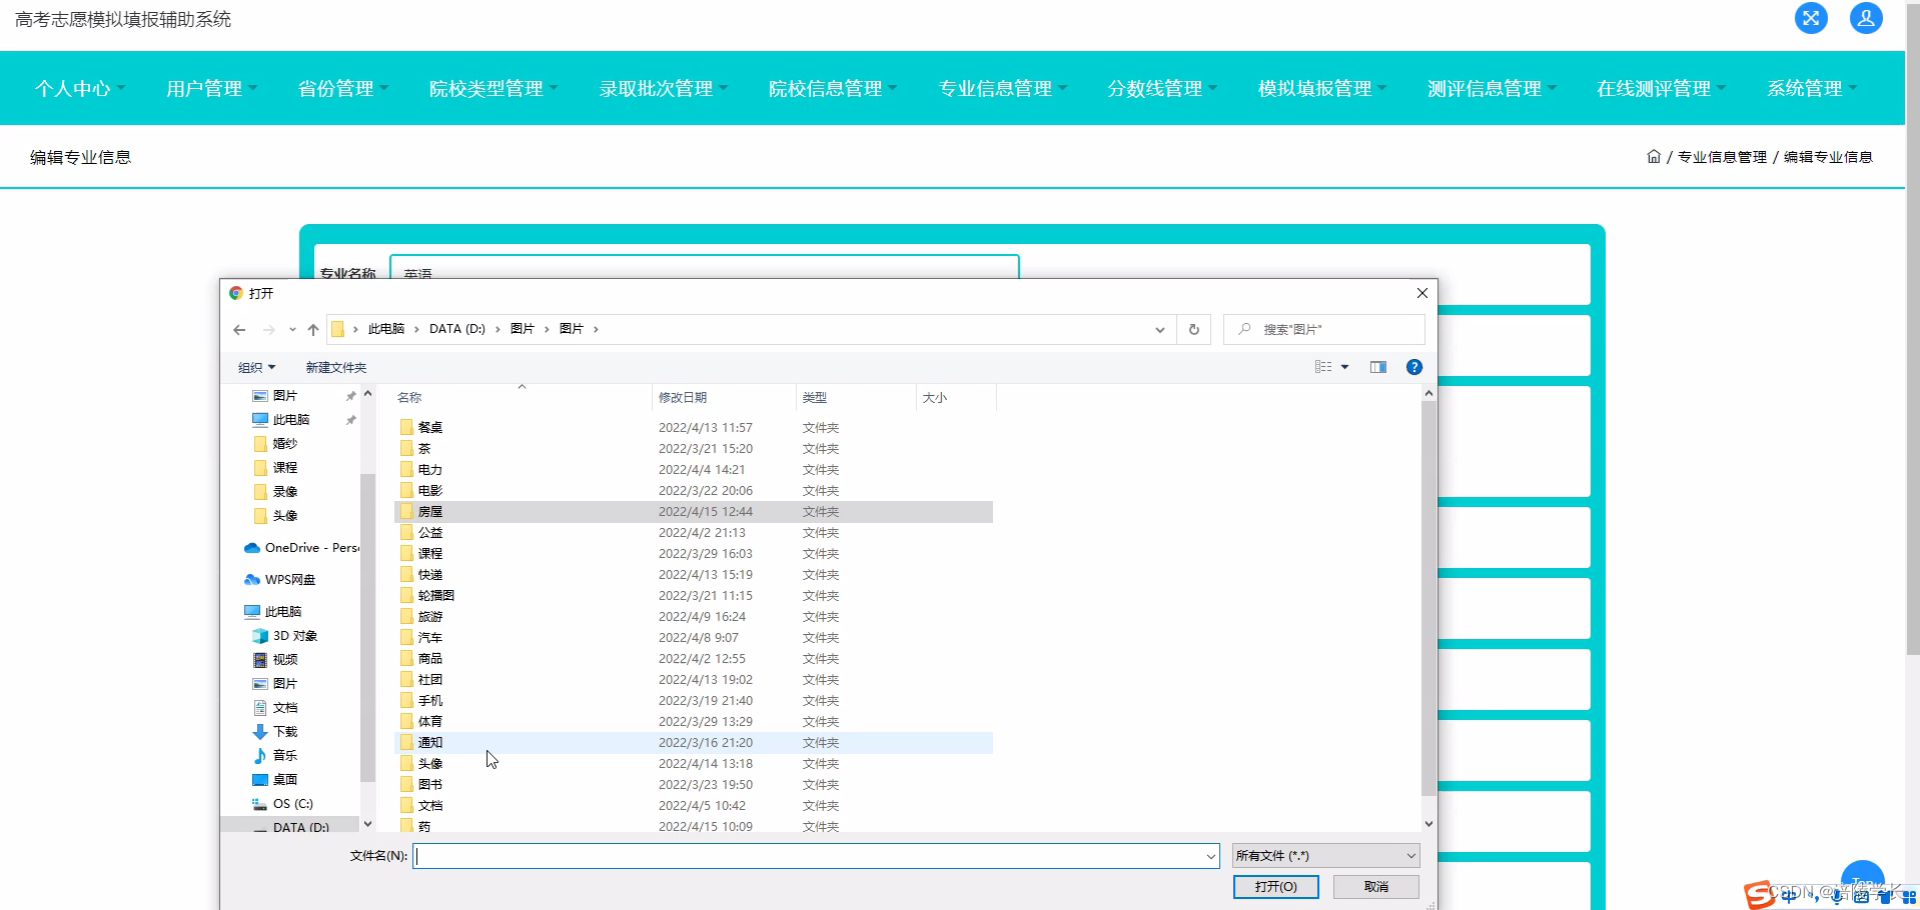Open file dialog help icon
The image size is (1920, 910).
coord(1414,367)
